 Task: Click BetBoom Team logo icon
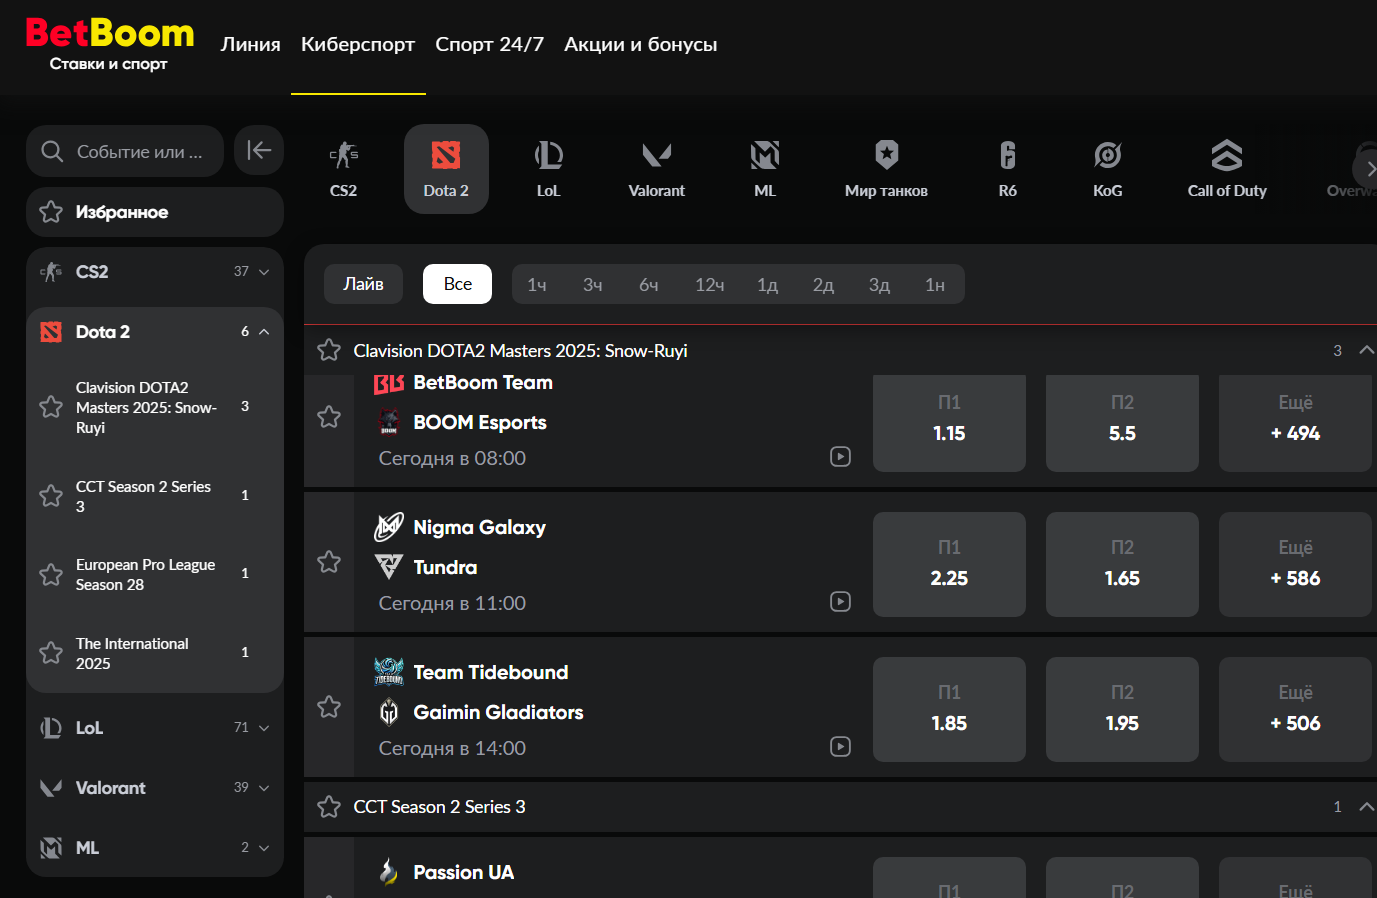[389, 383]
